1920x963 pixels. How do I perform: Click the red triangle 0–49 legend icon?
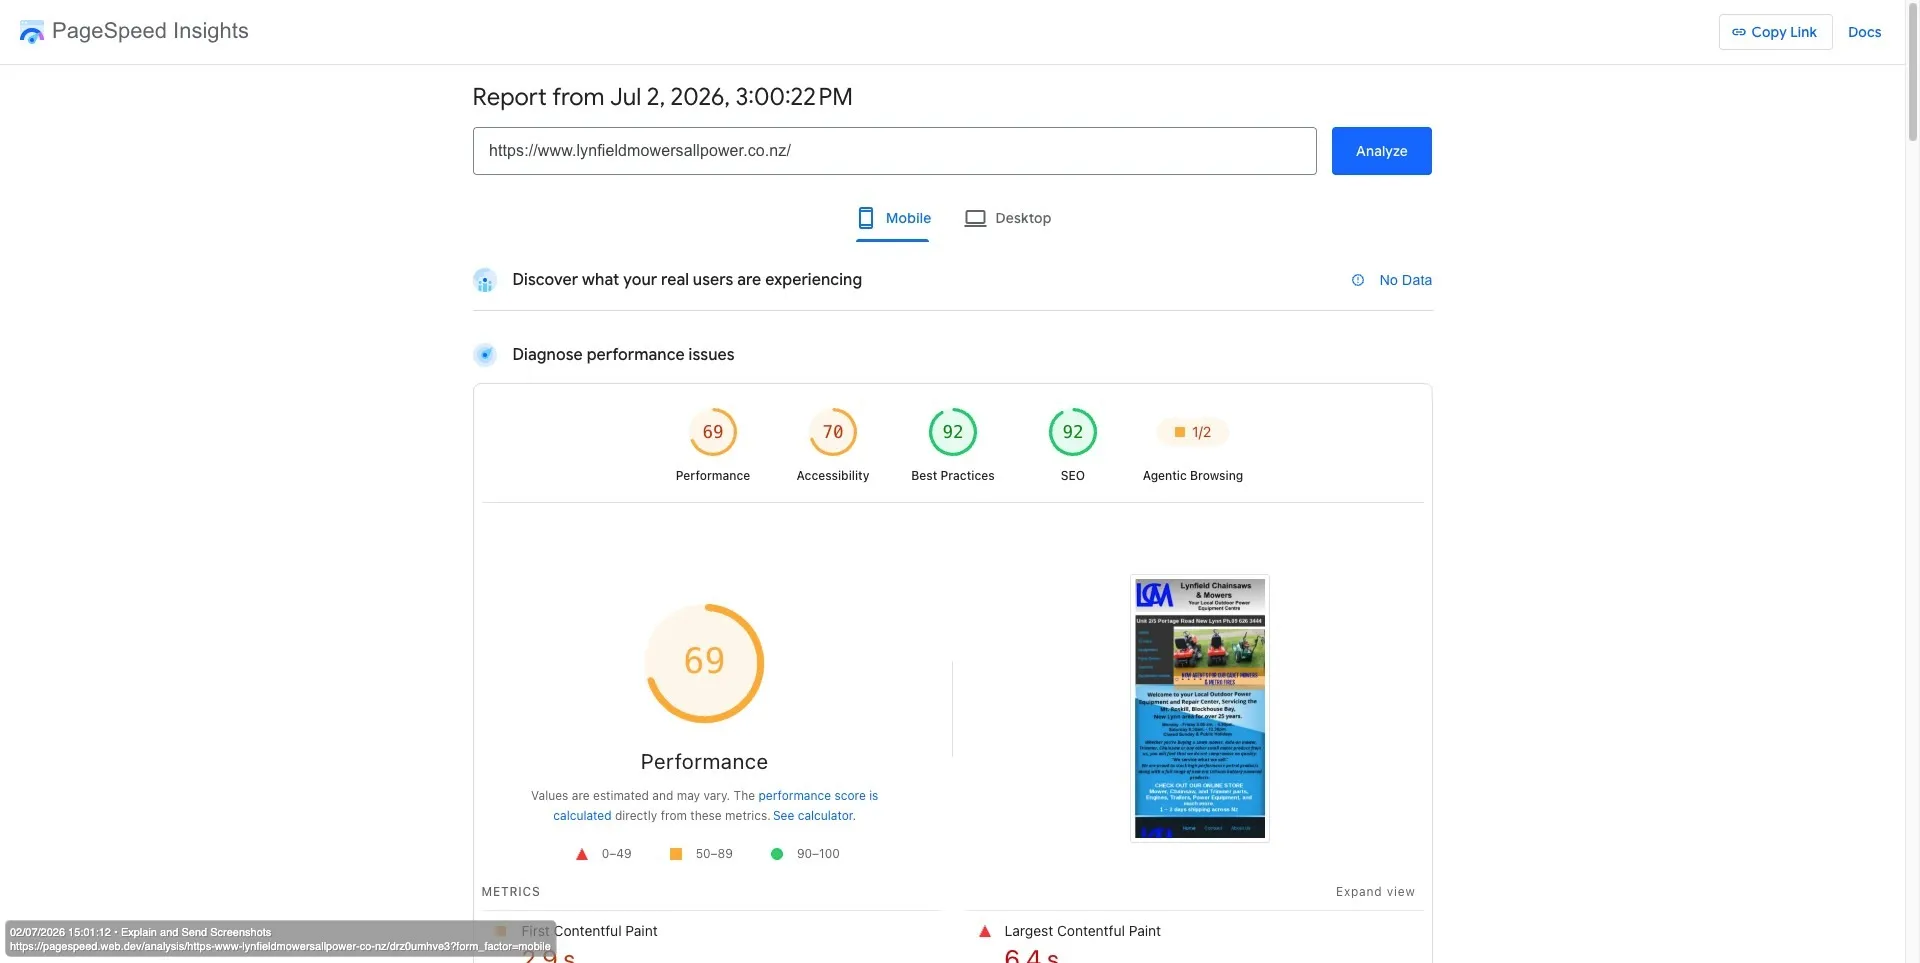(x=581, y=854)
